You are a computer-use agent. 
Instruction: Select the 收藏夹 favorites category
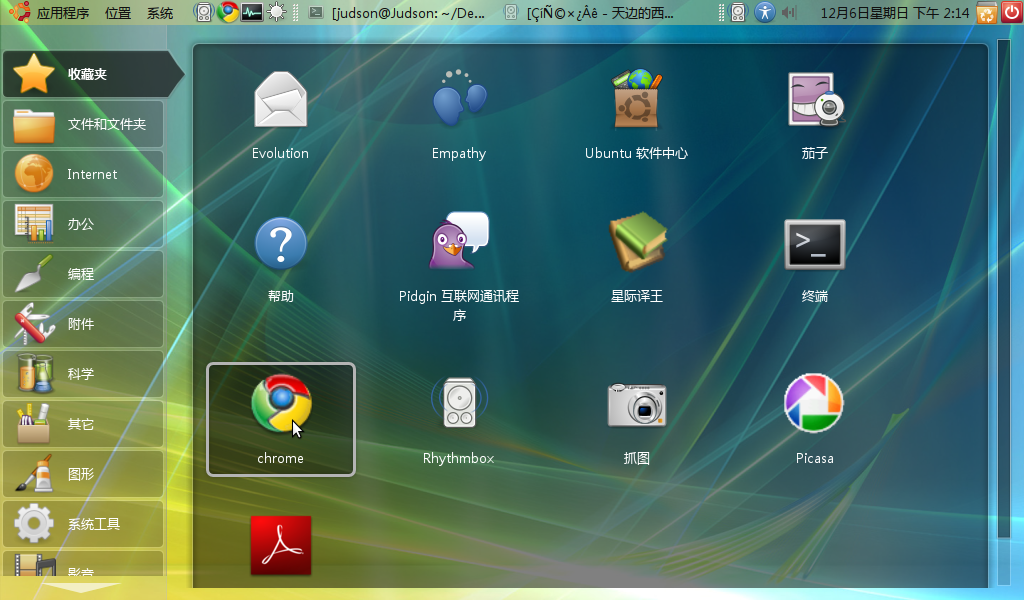[x=92, y=74]
